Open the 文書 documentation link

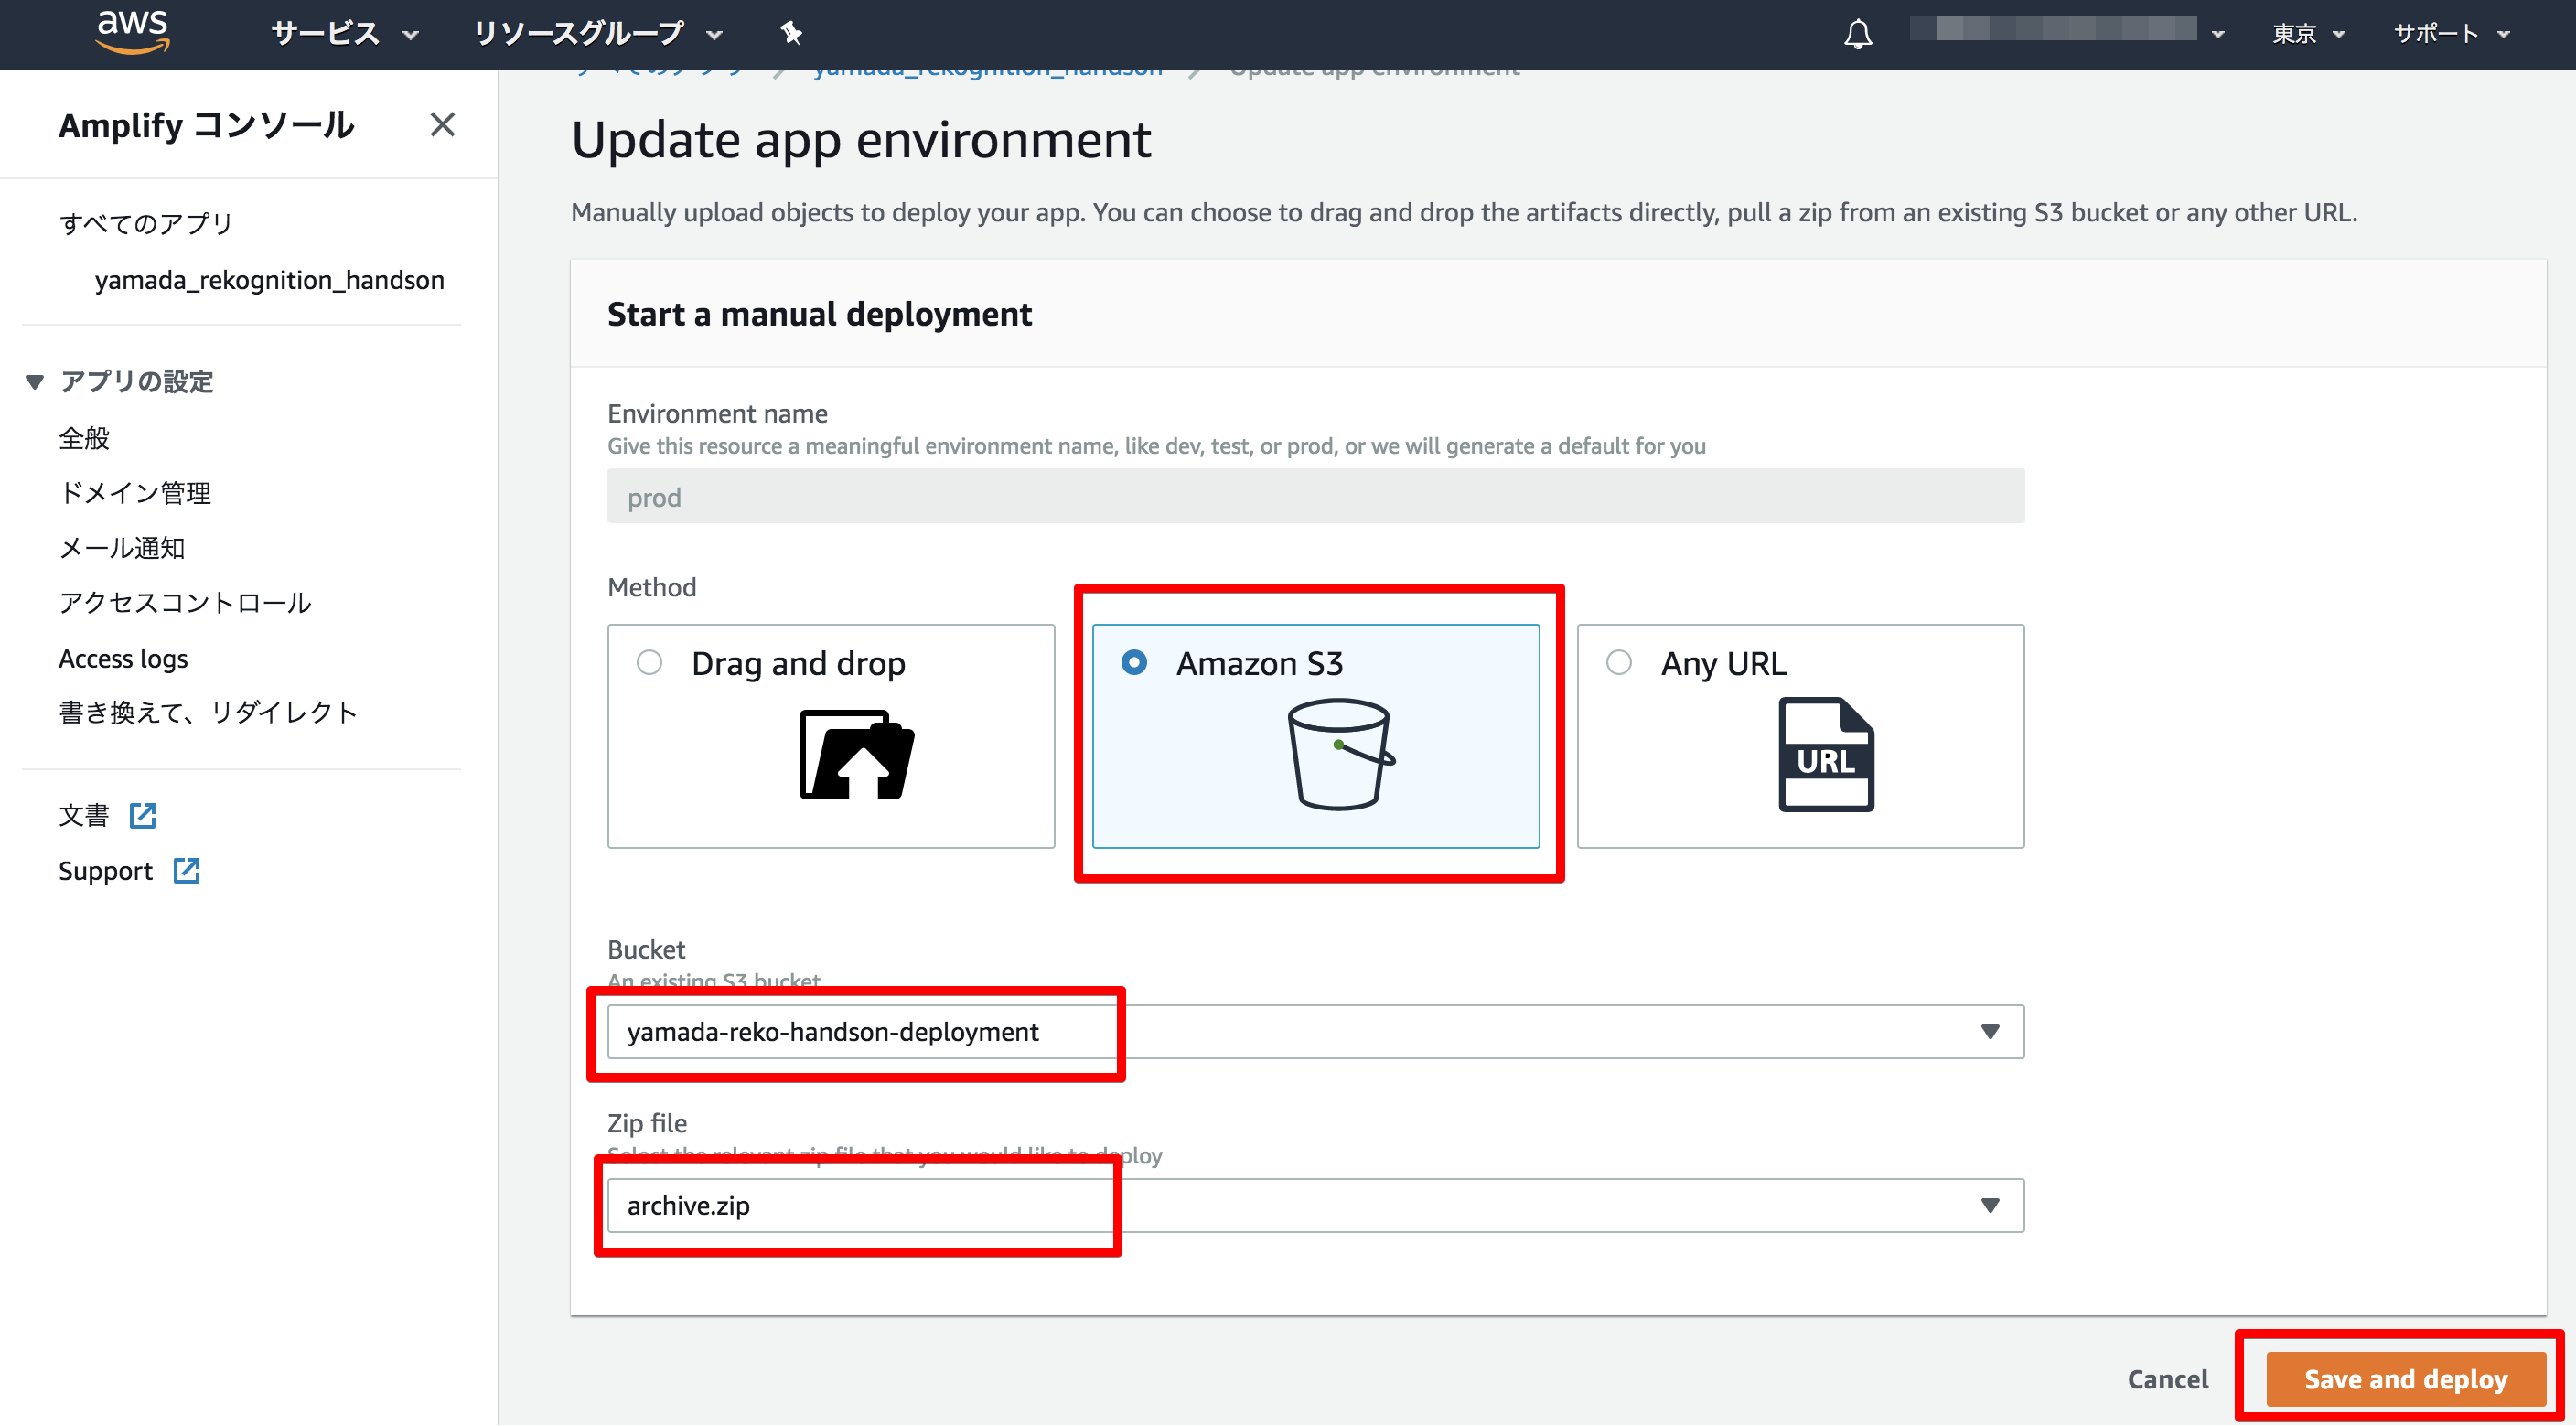84,816
